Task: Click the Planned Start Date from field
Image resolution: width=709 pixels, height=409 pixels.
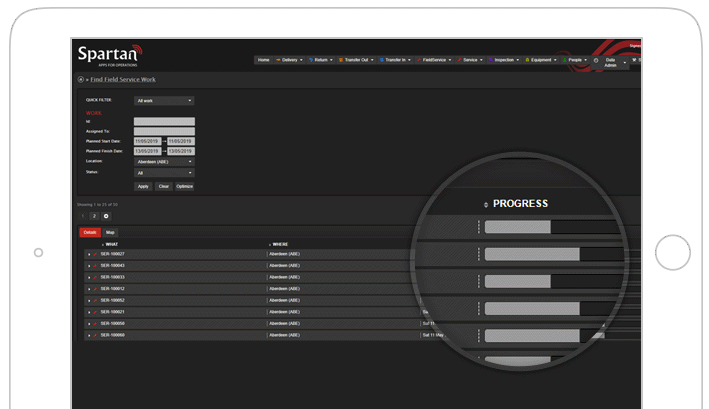Action: pyautogui.click(x=147, y=141)
